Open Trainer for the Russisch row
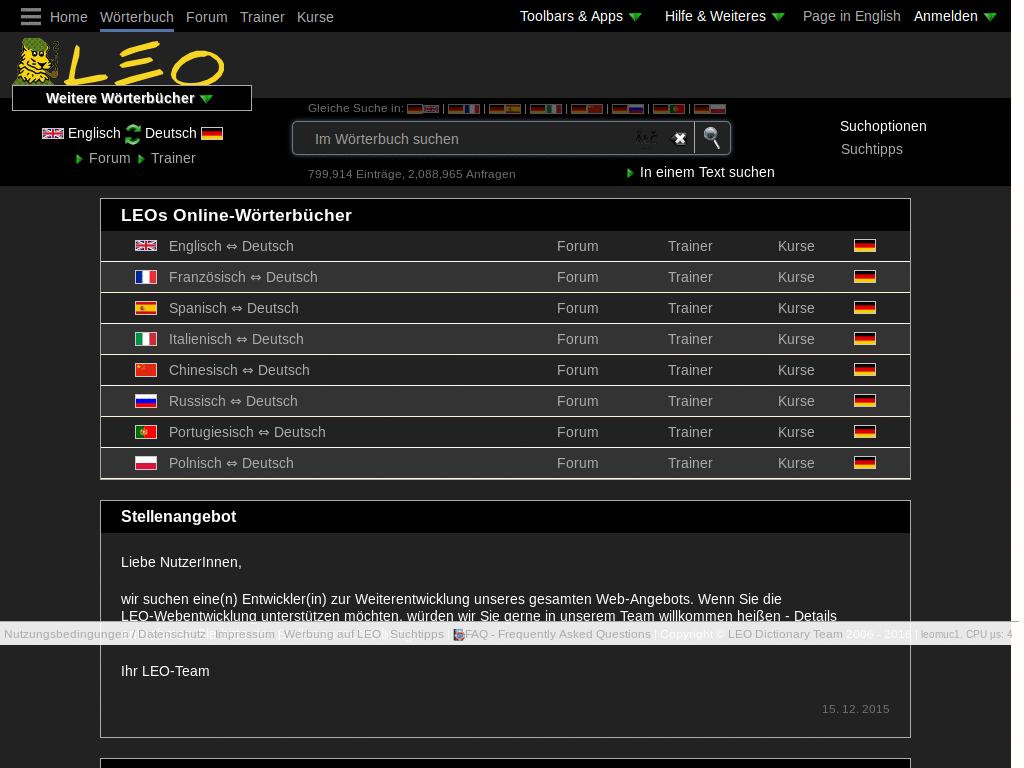The image size is (1024, 768). (x=690, y=401)
